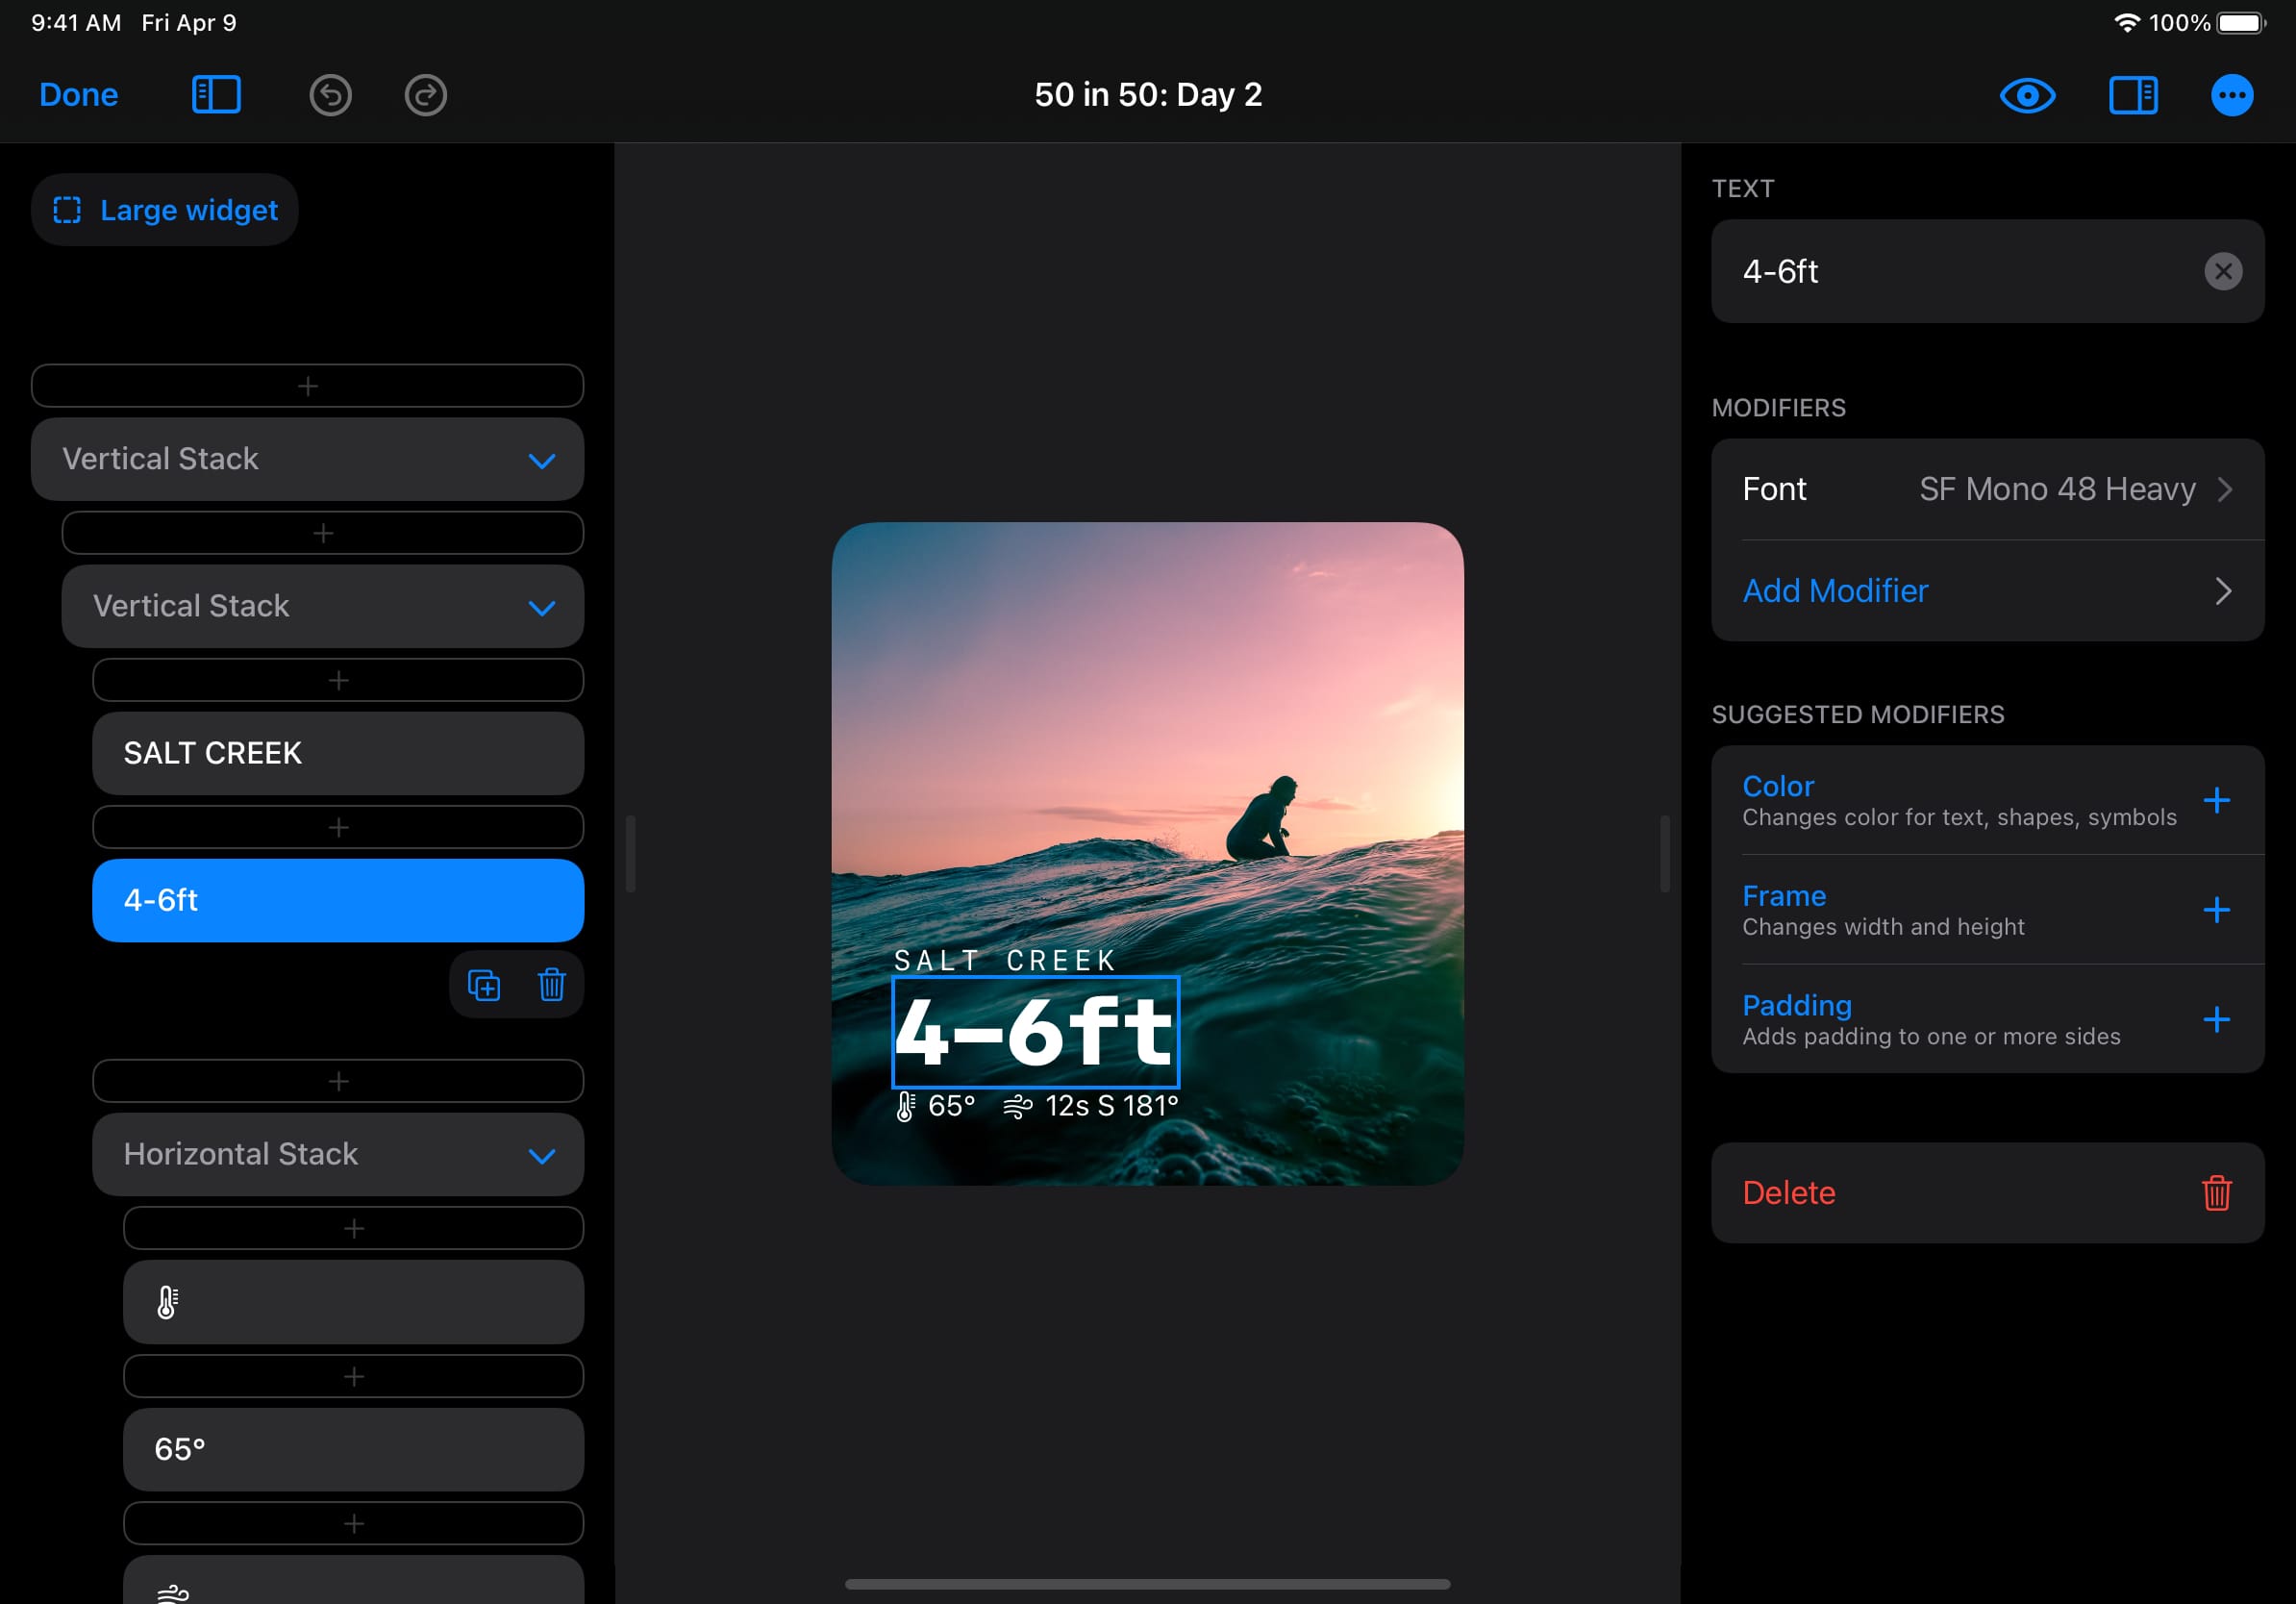Duplicate the selected 4-6ft layer
This screenshot has height=1604, width=2296.
[x=484, y=985]
